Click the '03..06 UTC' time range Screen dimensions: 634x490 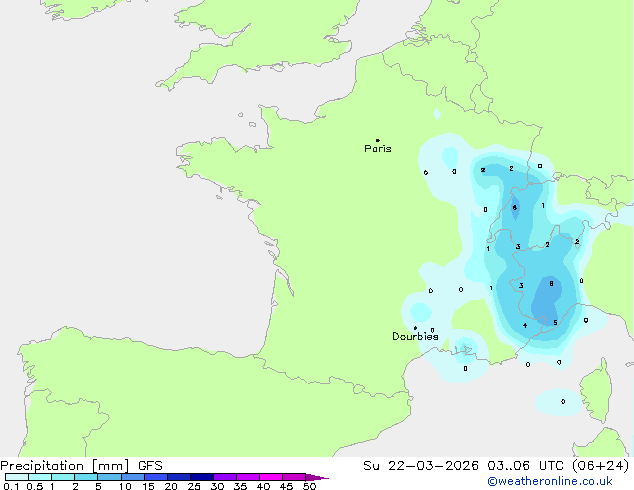(x=525, y=466)
